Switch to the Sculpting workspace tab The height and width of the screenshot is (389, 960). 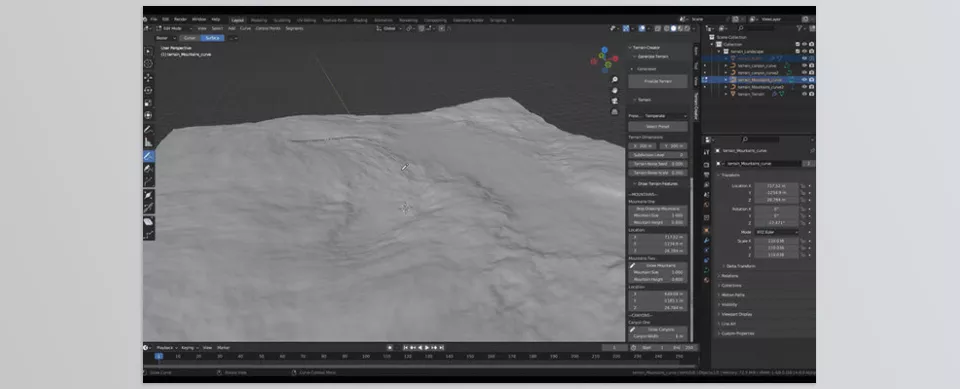click(x=282, y=20)
